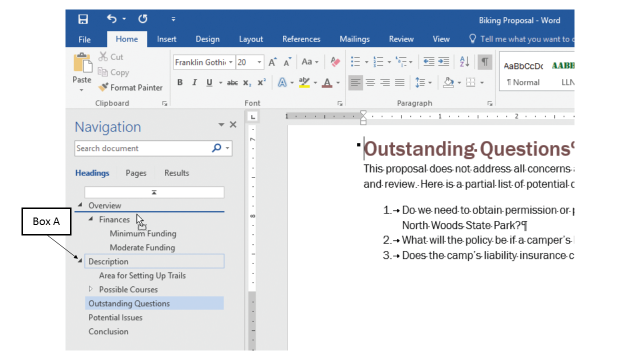This screenshot has height=360, width=640.
Task: Redo or repeat the last action
Action: coord(142,19)
